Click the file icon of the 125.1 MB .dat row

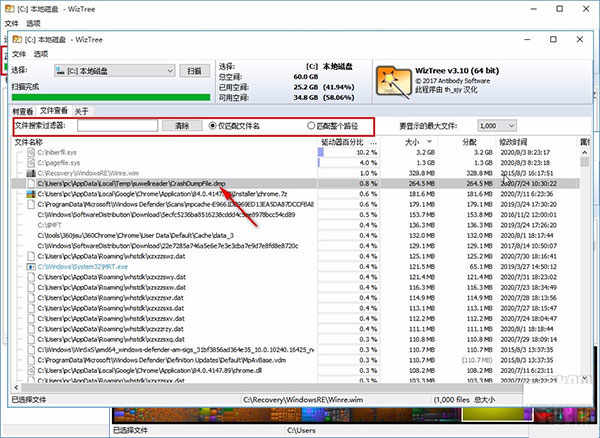[x=31, y=256]
